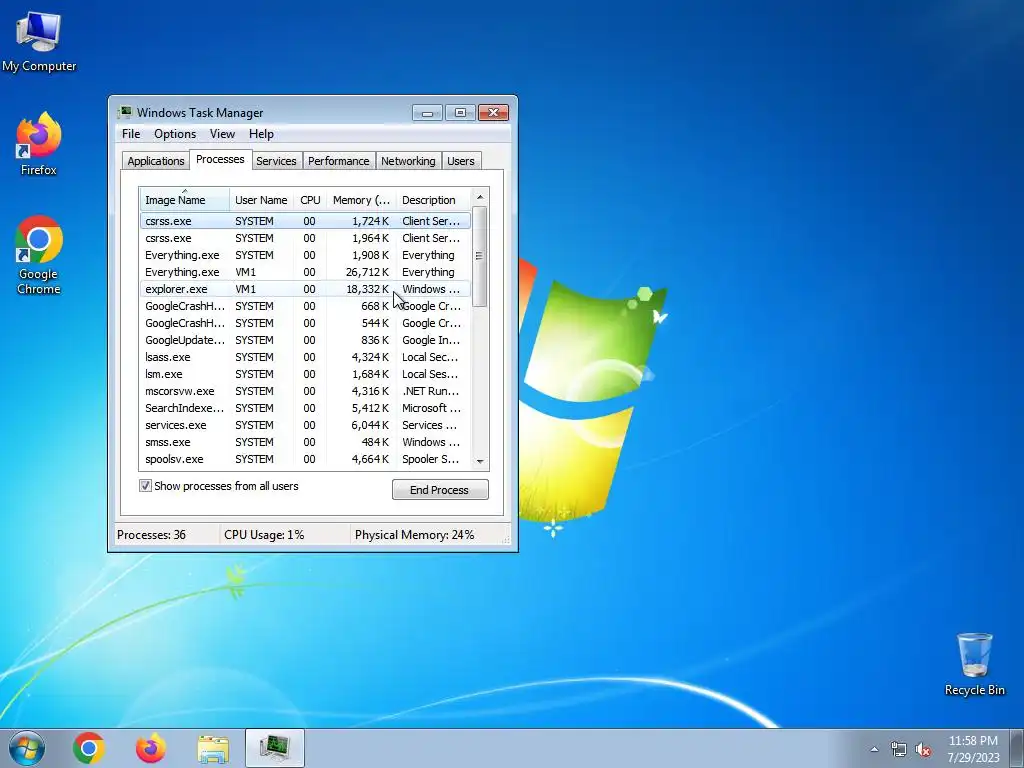Select the SearchIndexe... process
1024x768 pixels.
click(x=305, y=408)
